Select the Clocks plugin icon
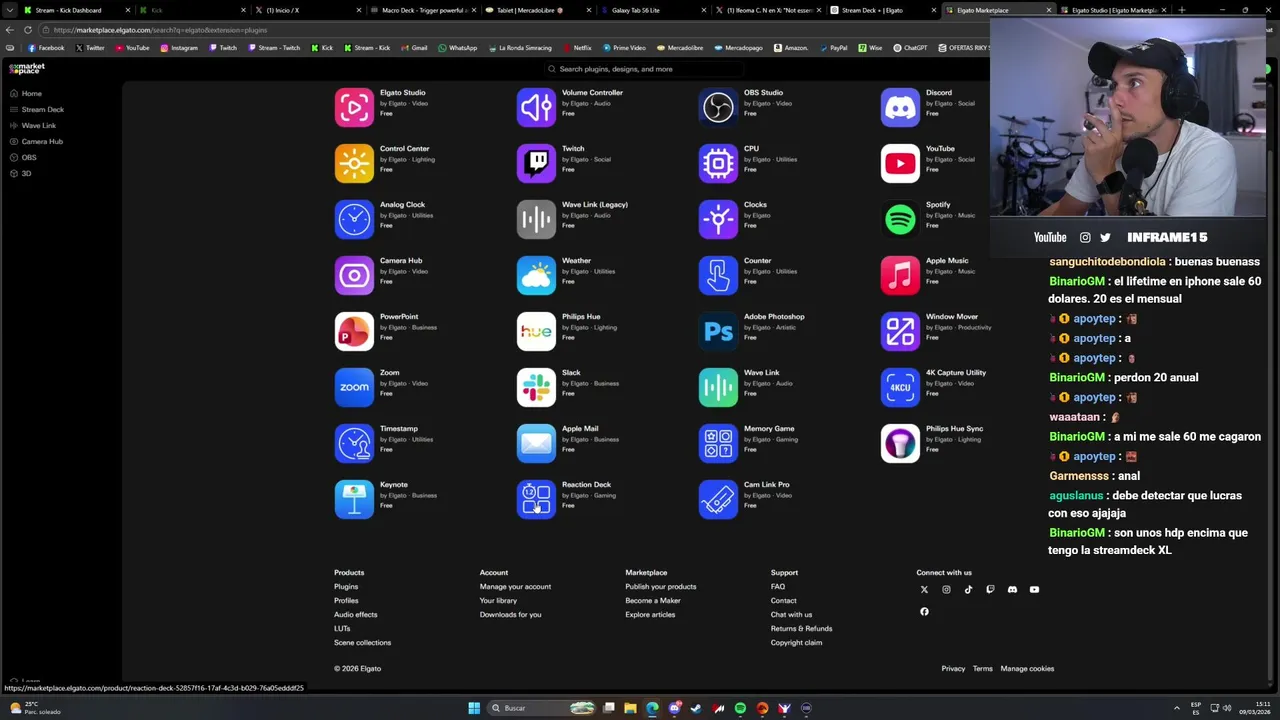This screenshot has width=1280, height=720. pos(718,219)
